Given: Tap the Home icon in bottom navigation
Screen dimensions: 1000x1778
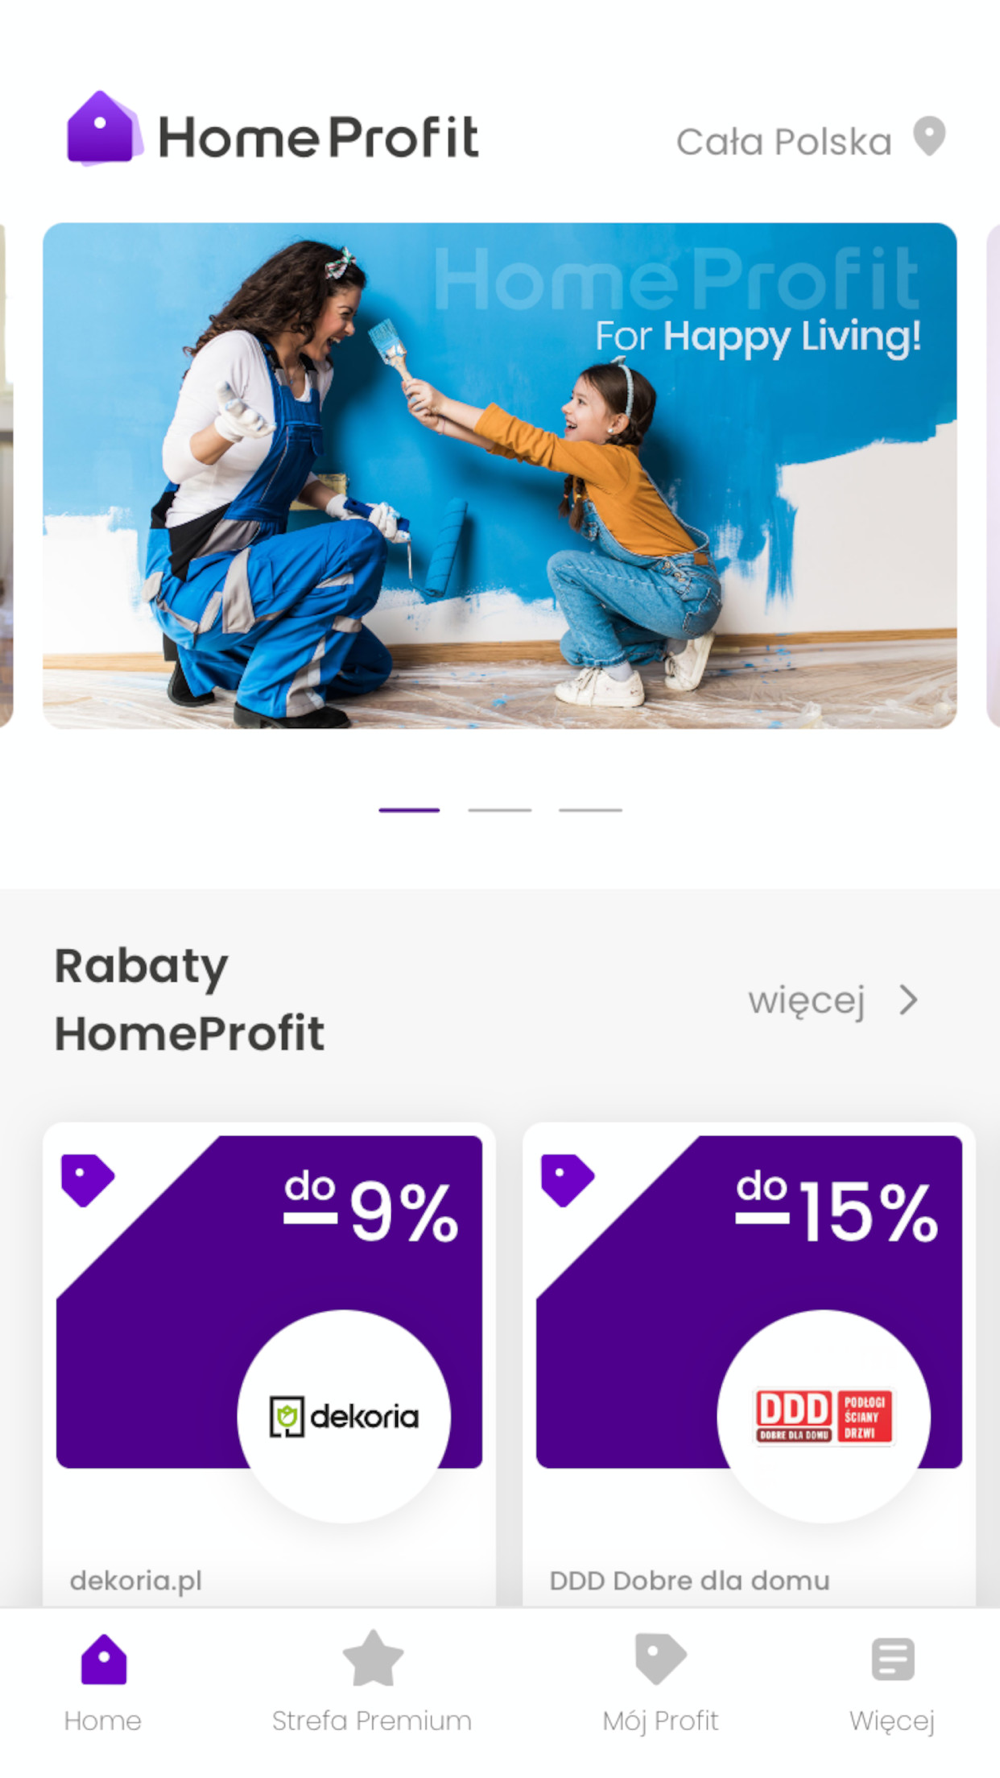Looking at the screenshot, I should [103, 1659].
